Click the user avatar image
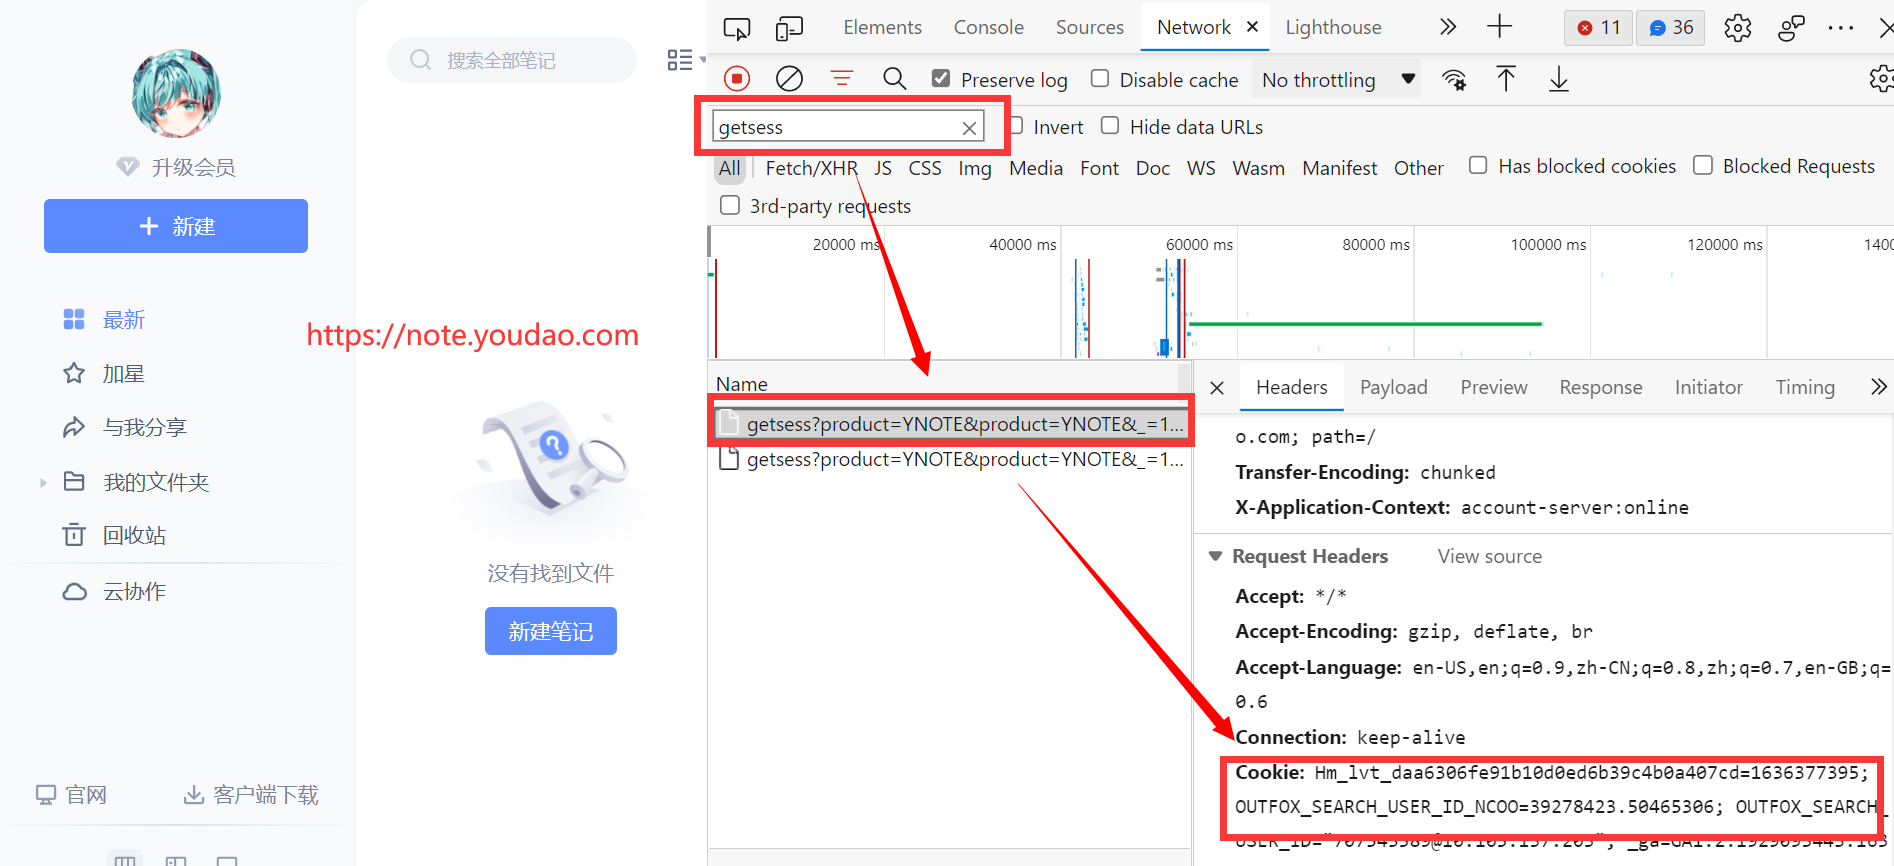This screenshot has height=866, width=1894. (x=176, y=94)
